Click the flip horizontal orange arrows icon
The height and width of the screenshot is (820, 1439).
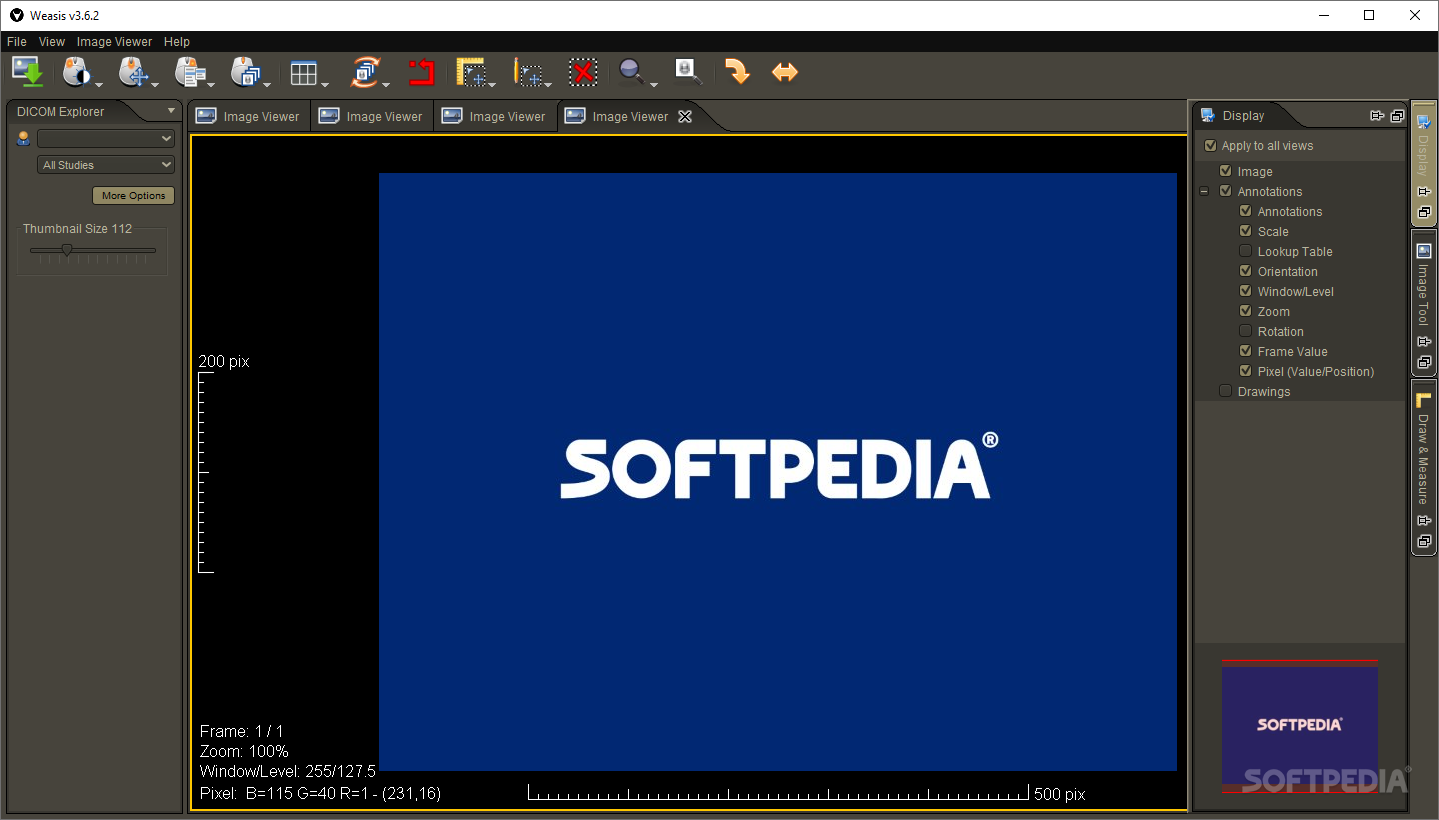coord(785,72)
